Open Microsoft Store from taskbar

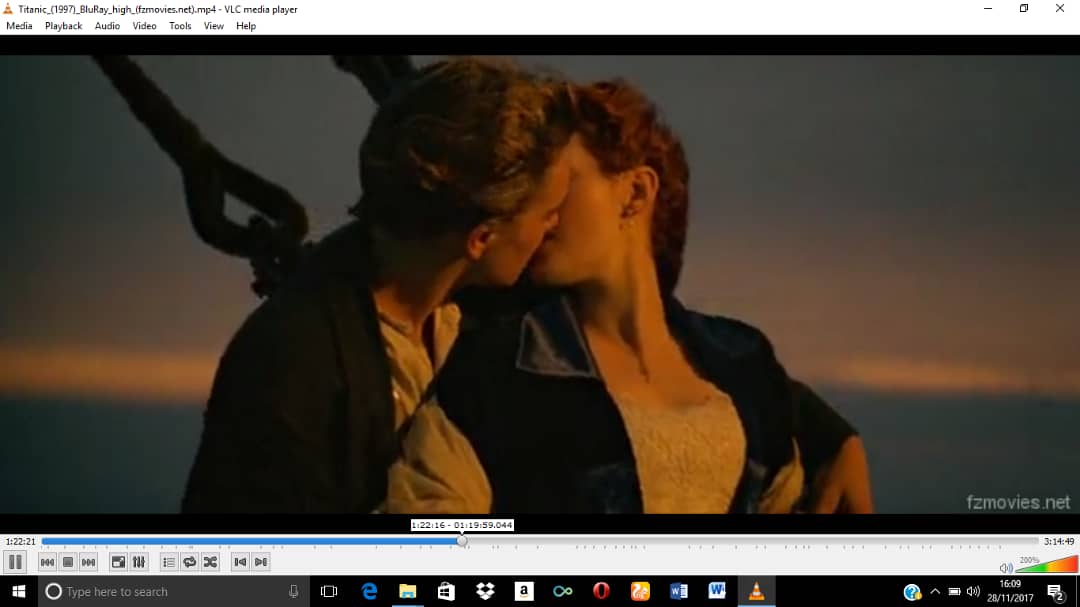(x=446, y=591)
